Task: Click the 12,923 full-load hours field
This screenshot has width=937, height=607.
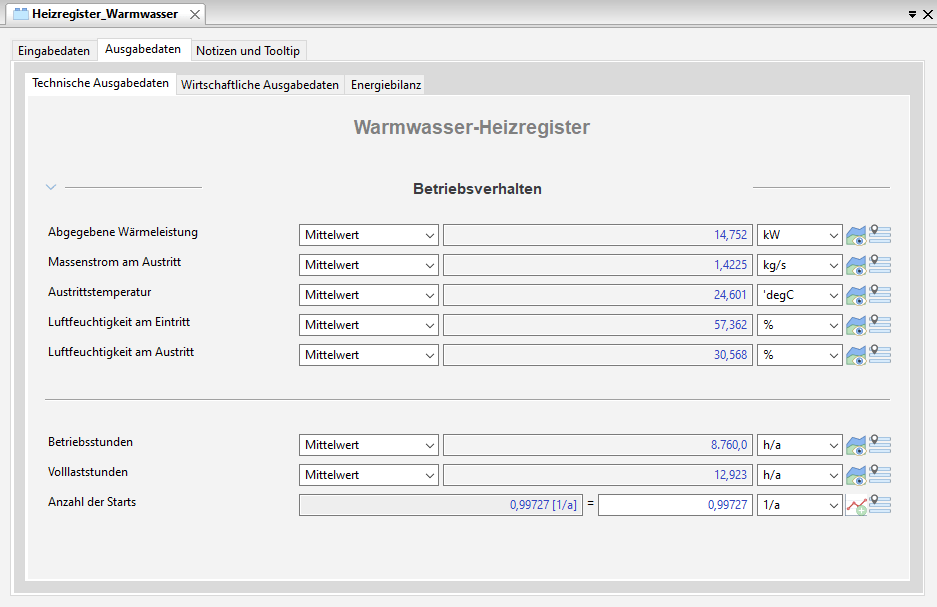Action: coord(598,474)
